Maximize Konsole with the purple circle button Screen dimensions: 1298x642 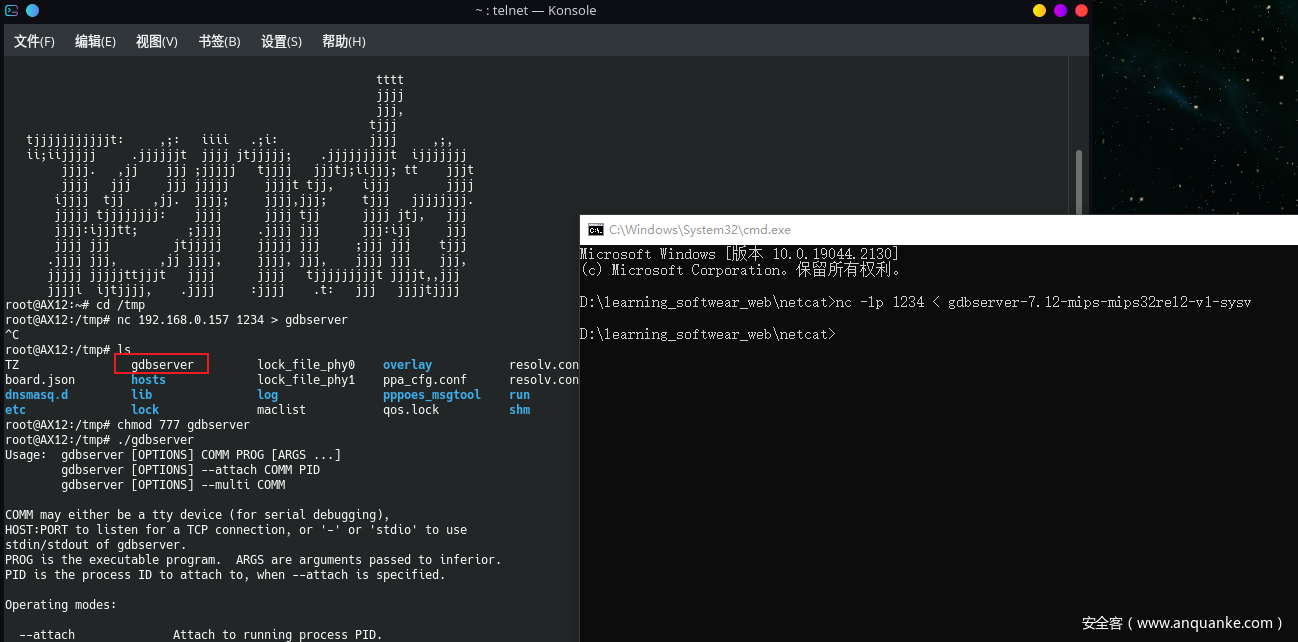pyautogui.click(x=1060, y=11)
